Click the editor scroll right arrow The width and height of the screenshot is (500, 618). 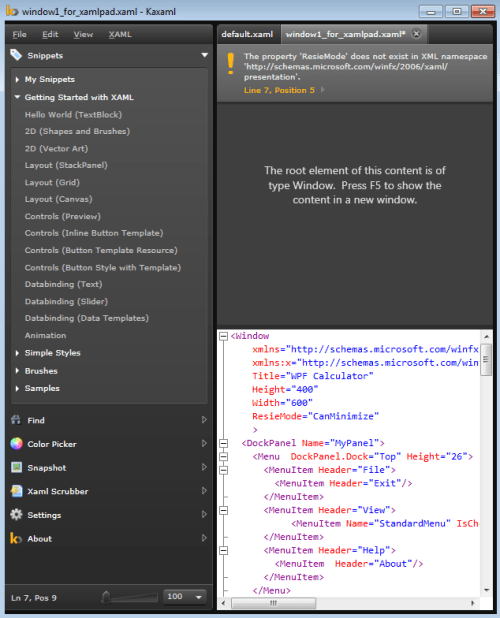click(472, 603)
